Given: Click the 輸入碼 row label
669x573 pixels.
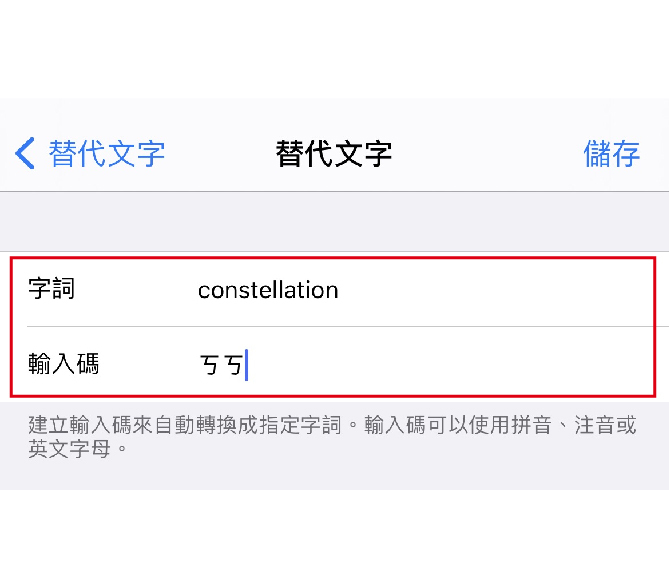Looking at the screenshot, I should pyautogui.click(x=64, y=364).
